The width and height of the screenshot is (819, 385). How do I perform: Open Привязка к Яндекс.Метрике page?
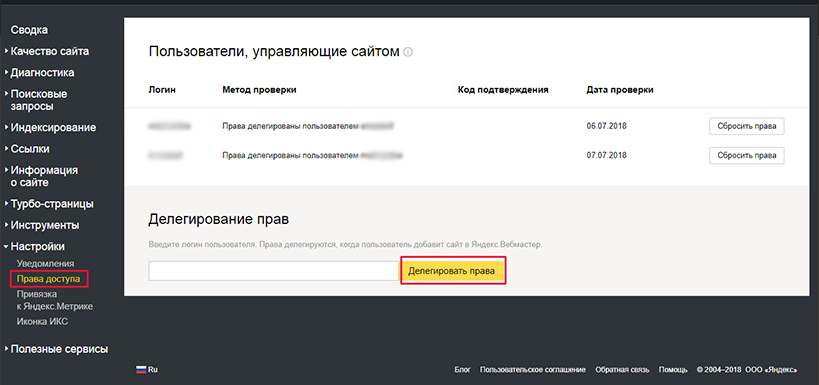55,300
